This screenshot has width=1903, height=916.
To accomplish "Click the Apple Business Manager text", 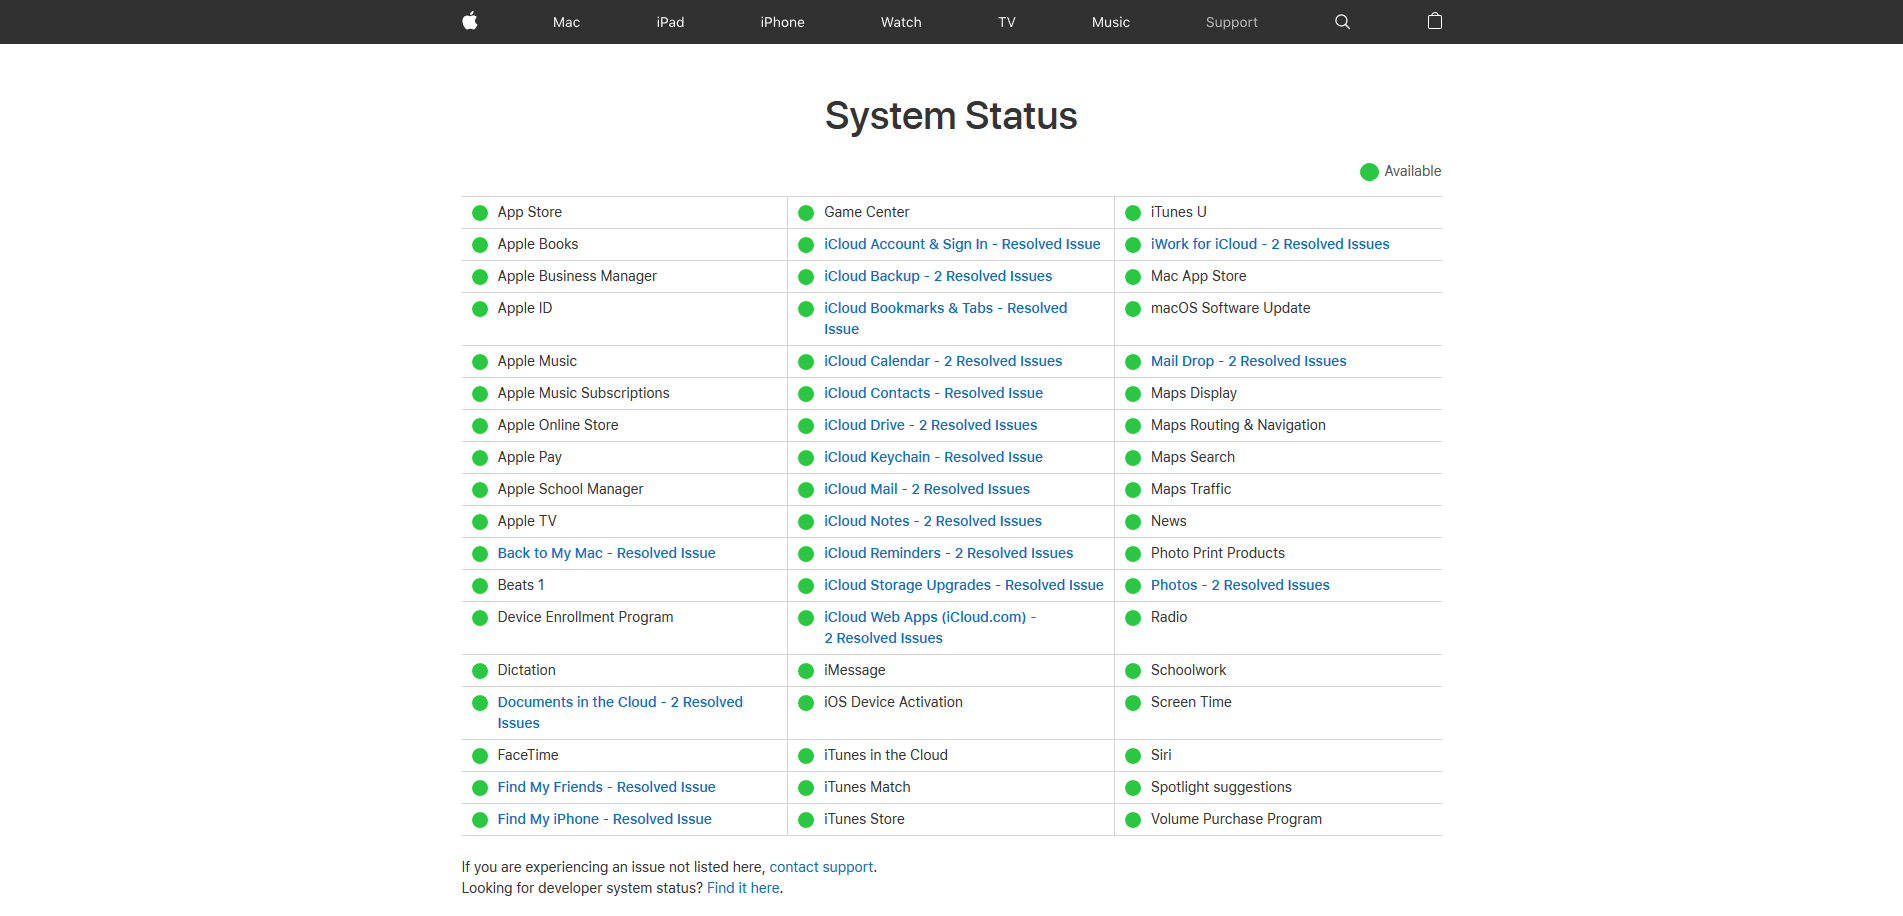I will (x=577, y=276).
